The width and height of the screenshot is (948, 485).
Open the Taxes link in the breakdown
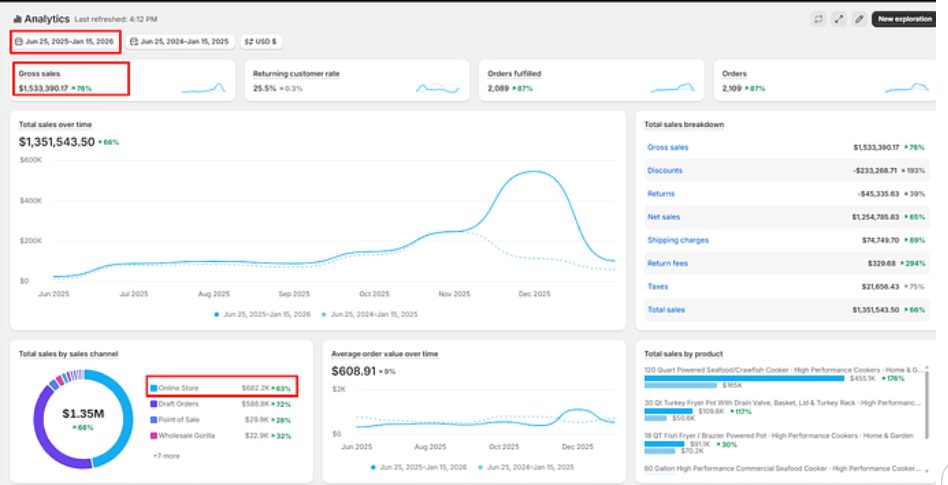coord(657,287)
